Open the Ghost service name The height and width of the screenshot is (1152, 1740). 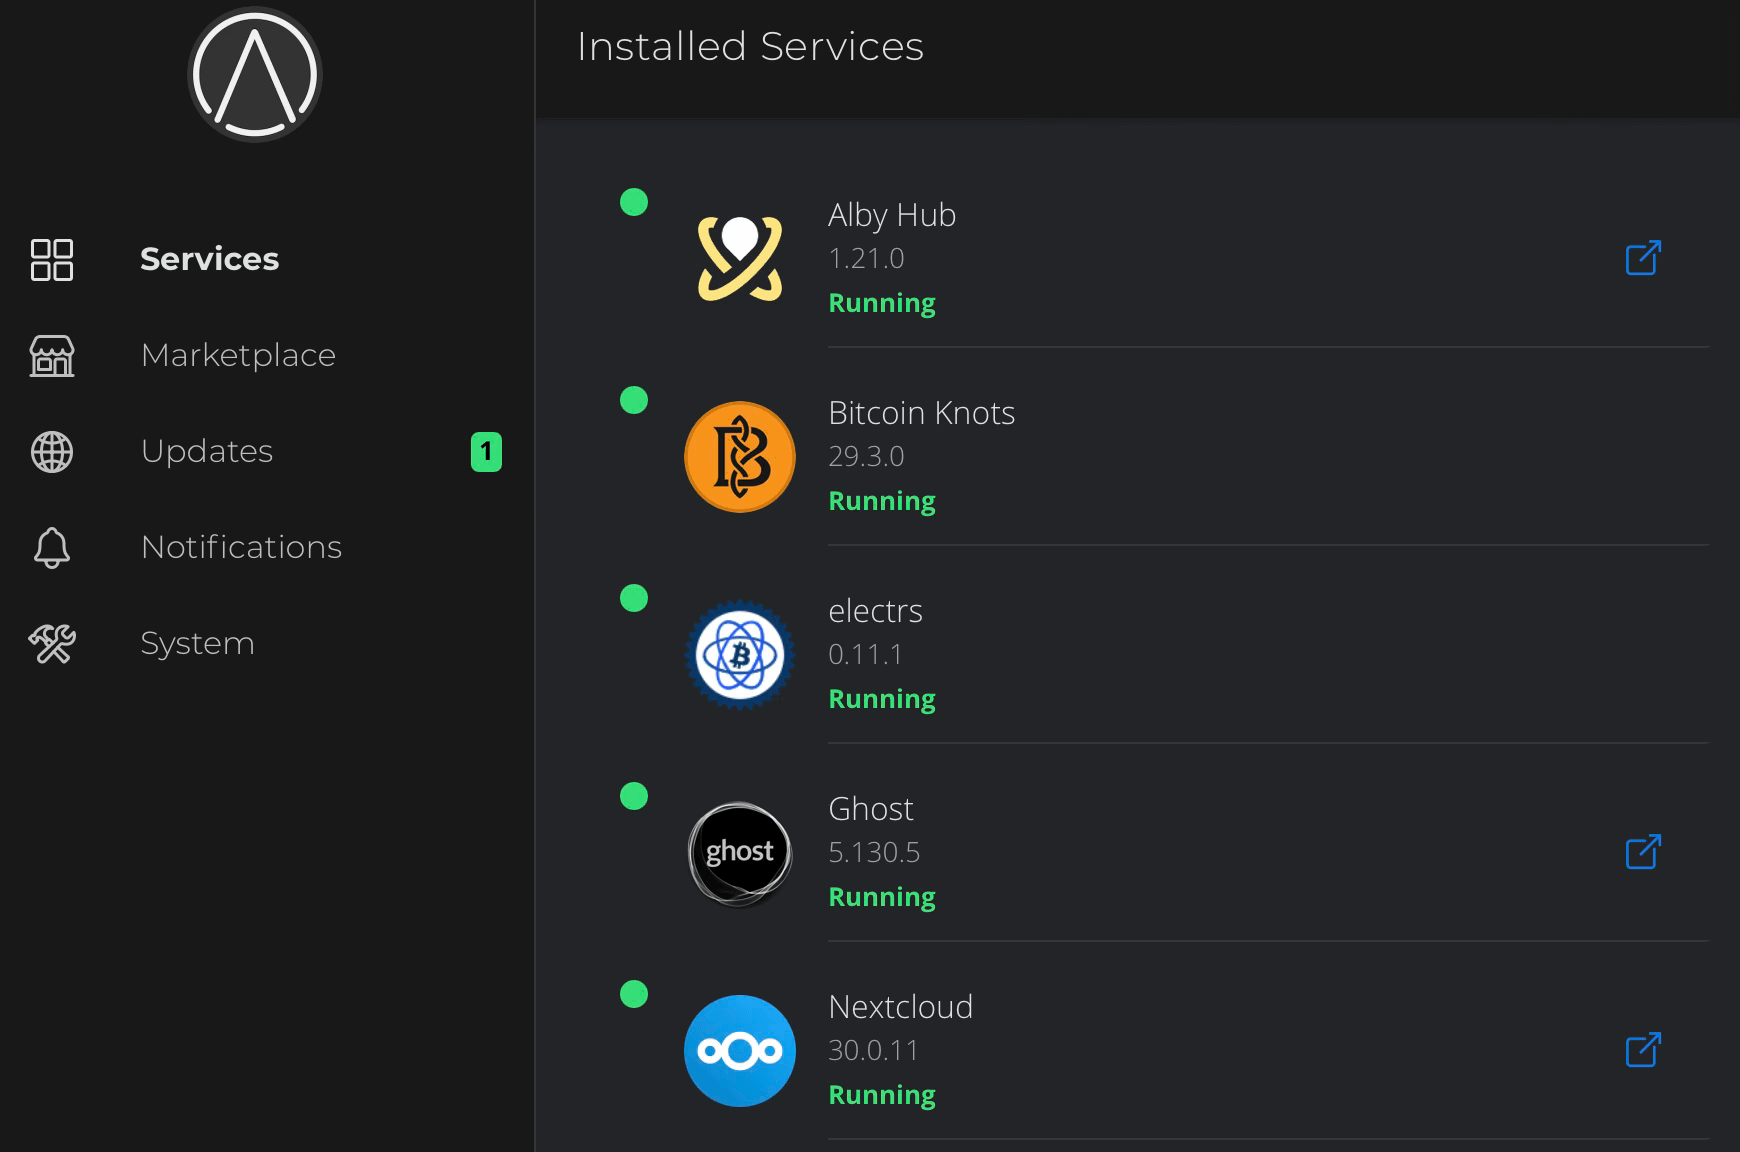(x=871, y=809)
